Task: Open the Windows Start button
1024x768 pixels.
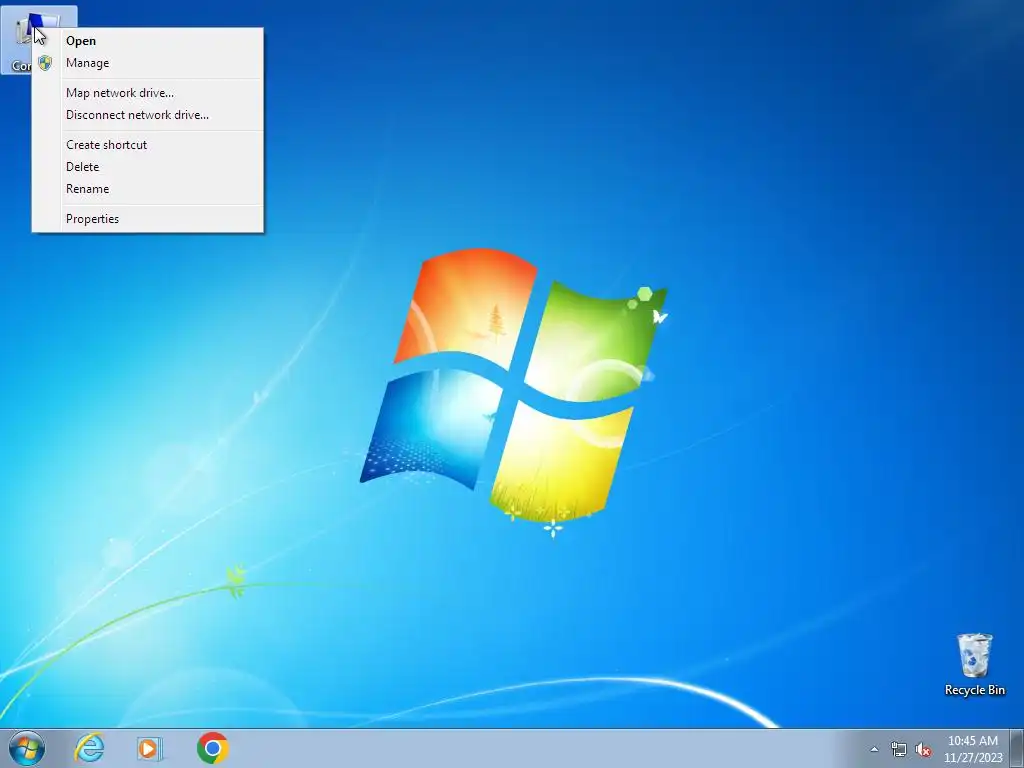Action: [27, 748]
